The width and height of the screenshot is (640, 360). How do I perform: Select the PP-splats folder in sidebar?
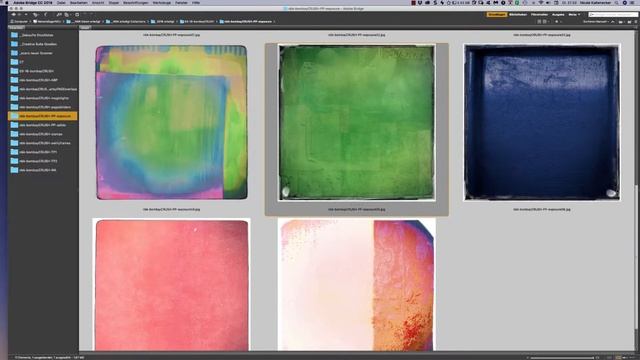tap(42, 125)
